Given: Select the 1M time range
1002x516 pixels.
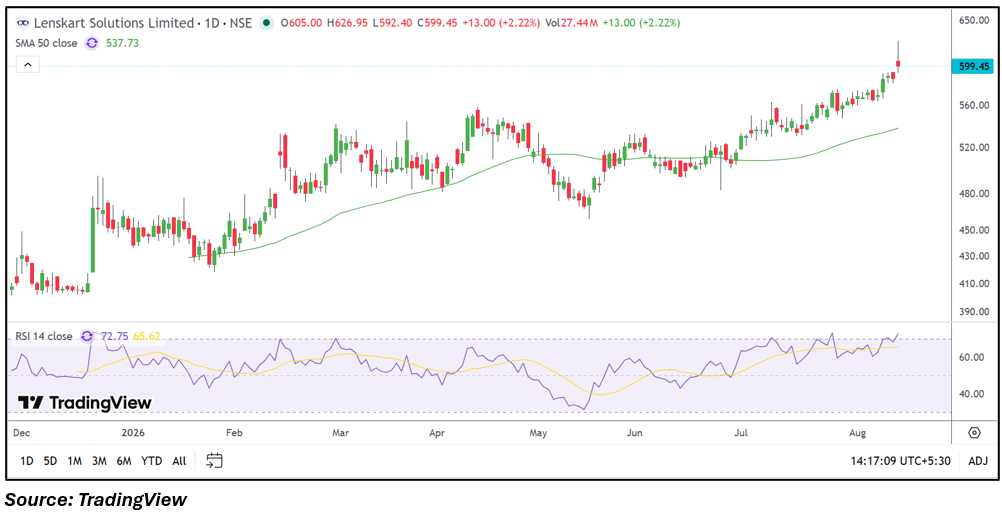Looking at the screenshot, I should 74,460.
